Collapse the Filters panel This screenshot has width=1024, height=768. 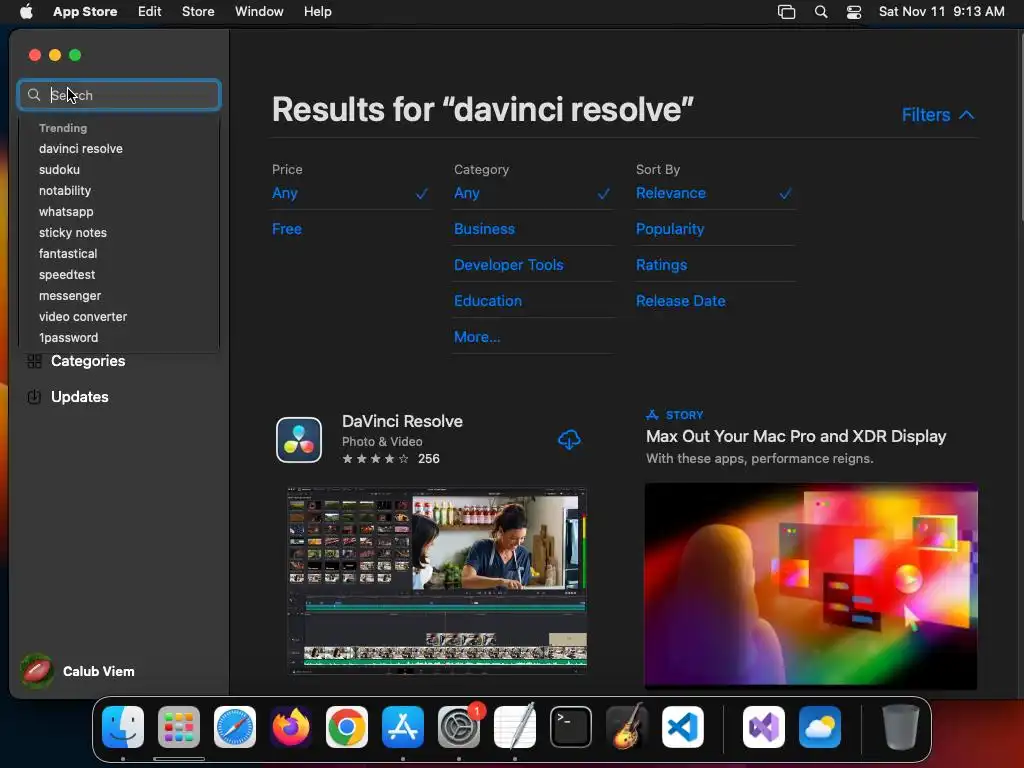pyautogui.click(x=938, y=115)
